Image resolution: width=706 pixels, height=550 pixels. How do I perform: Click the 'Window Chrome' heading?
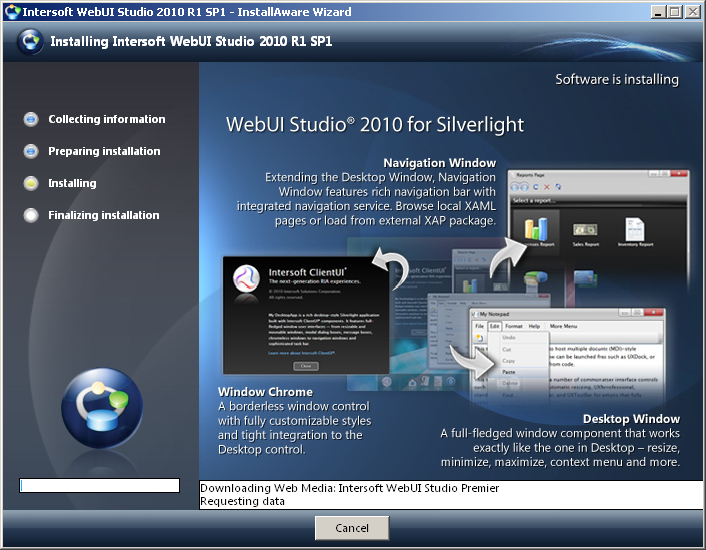click(265, 392)
